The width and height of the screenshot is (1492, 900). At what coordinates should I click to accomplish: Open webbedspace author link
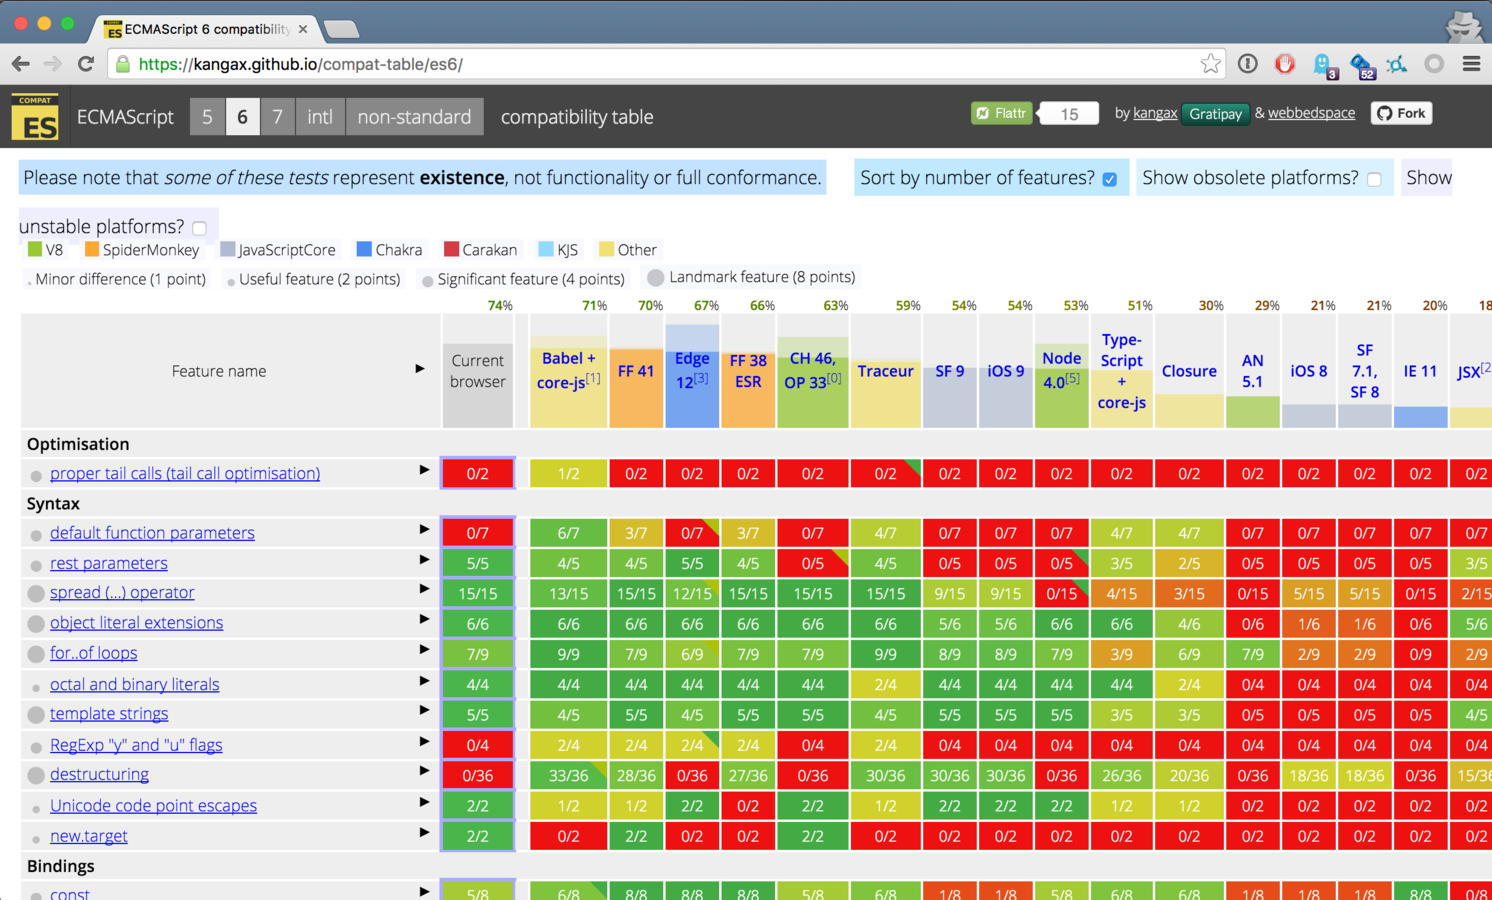1311,113
